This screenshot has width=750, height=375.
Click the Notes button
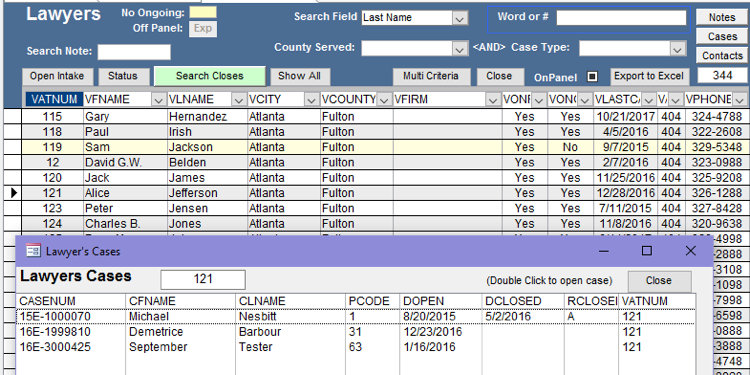(x=722, y=17)
